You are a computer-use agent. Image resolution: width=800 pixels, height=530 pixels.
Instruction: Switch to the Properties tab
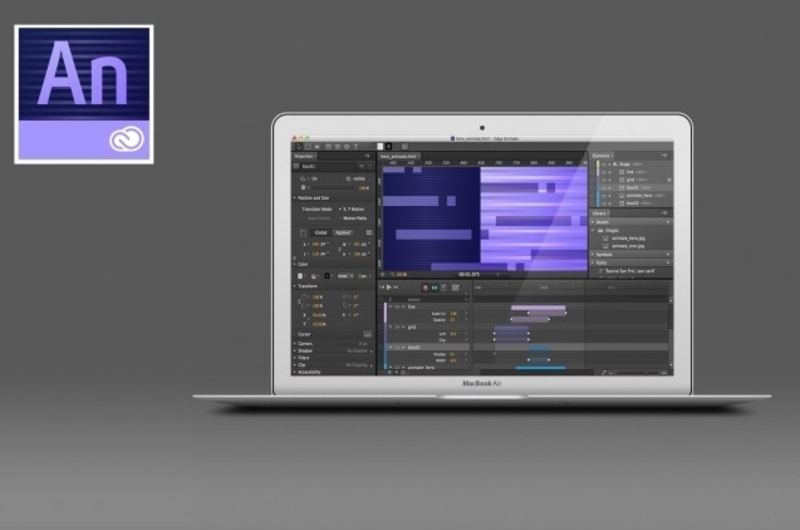(x=305, y=156)
